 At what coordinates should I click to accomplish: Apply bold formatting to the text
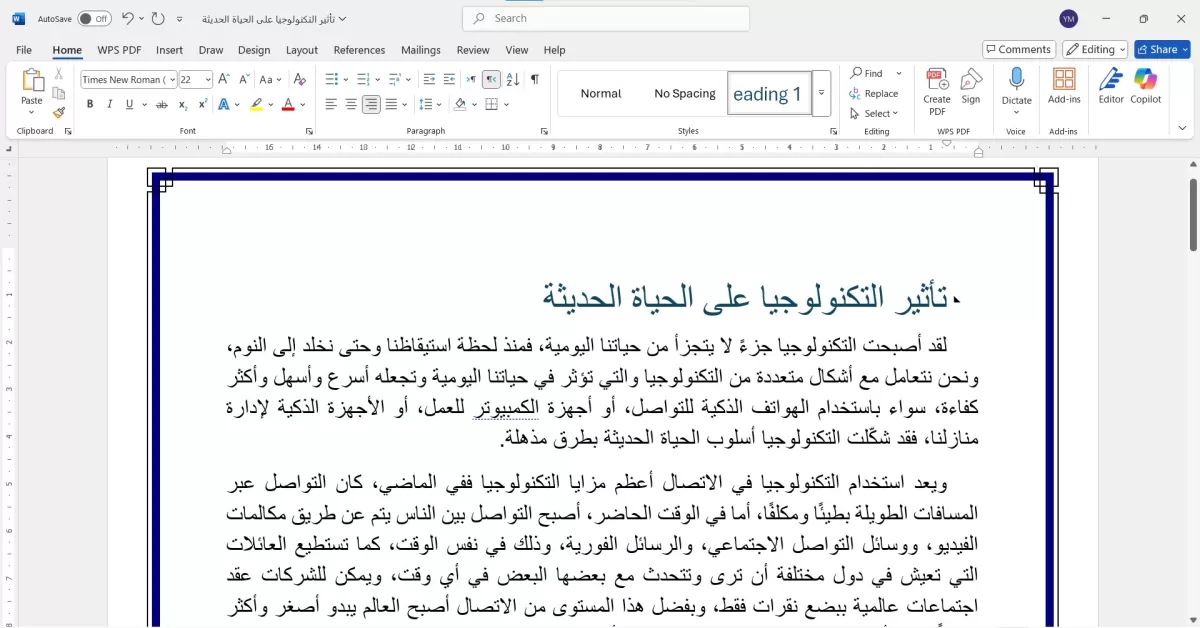90,103
